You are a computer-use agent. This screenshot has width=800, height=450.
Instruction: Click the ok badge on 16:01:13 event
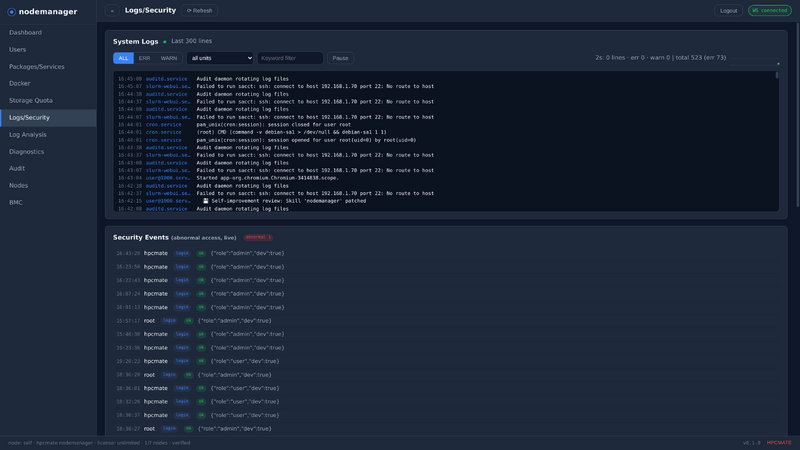[201, 307]
